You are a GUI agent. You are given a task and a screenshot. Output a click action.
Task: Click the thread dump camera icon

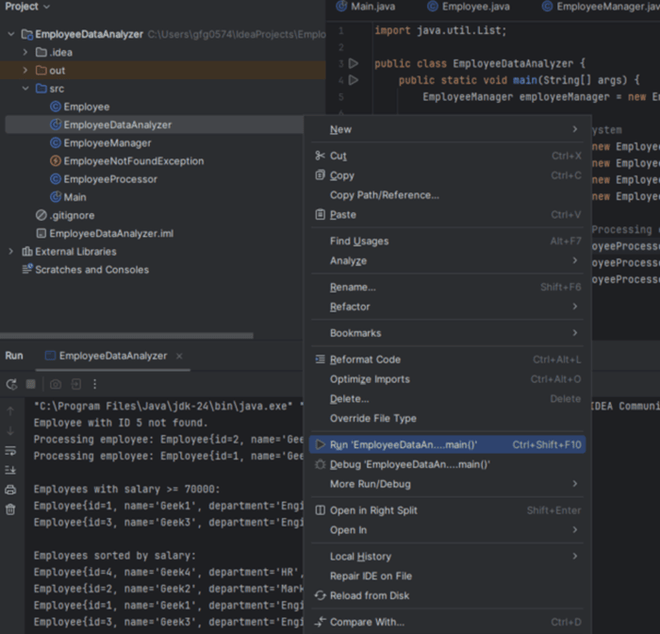[56, 384]
